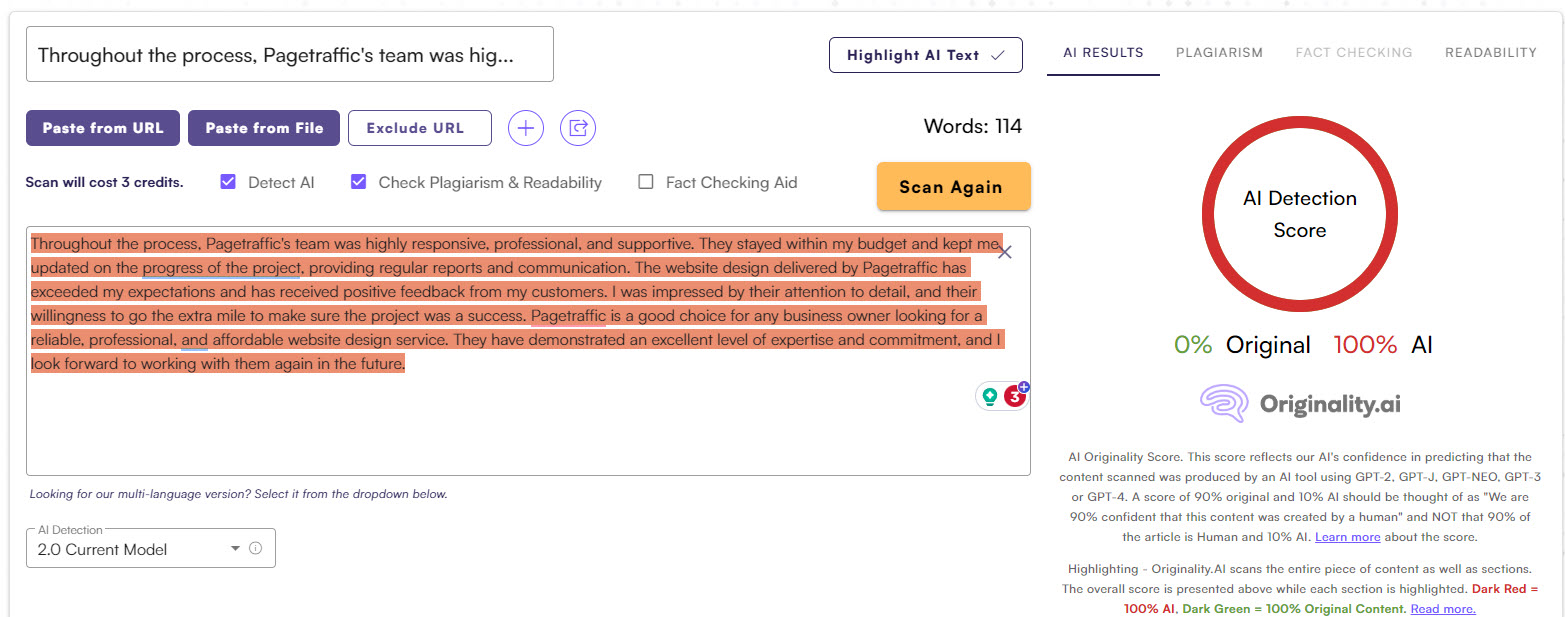1565x617 pixels.
Task: Click the plus circle icon
Action: [x=526, y=128]
